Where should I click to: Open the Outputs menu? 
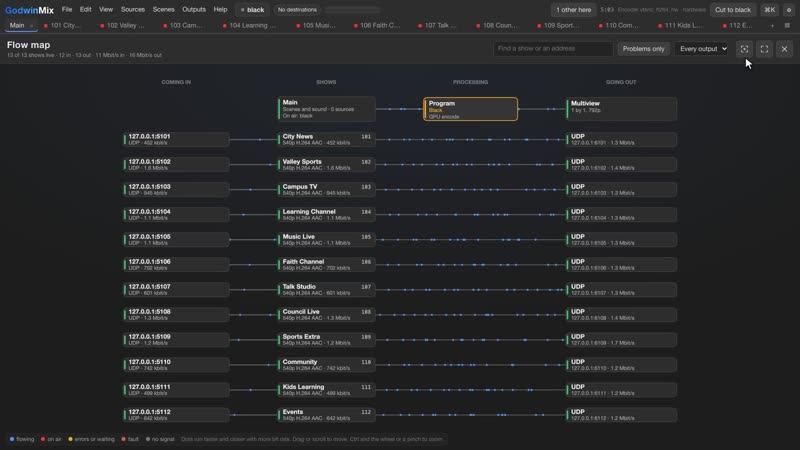194,10
